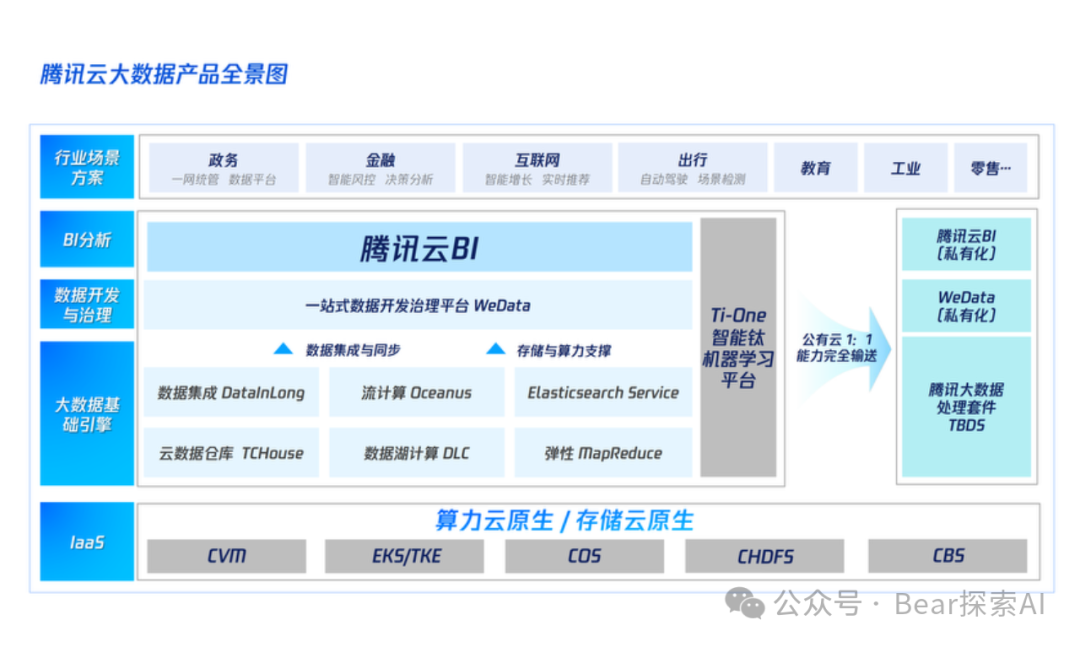
Task: Click 一网统管 数据平台 subtitle under 政务
Action: click(x=224, y=180)
